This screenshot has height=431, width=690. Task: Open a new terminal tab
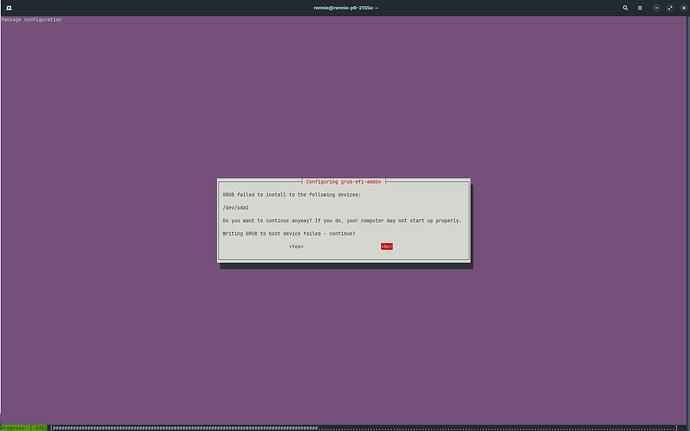(x=7, y=7)
